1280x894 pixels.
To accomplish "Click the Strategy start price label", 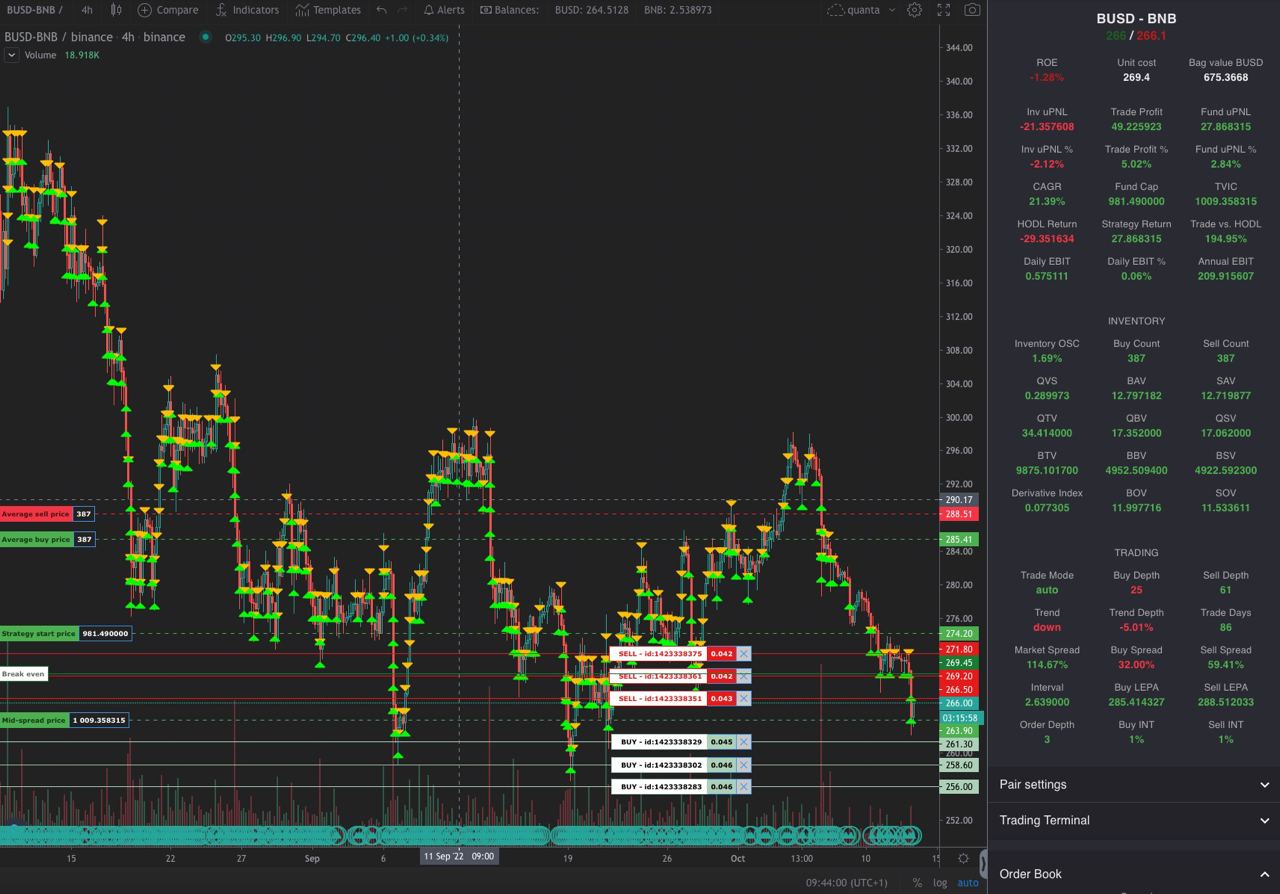I will (39, 633).
